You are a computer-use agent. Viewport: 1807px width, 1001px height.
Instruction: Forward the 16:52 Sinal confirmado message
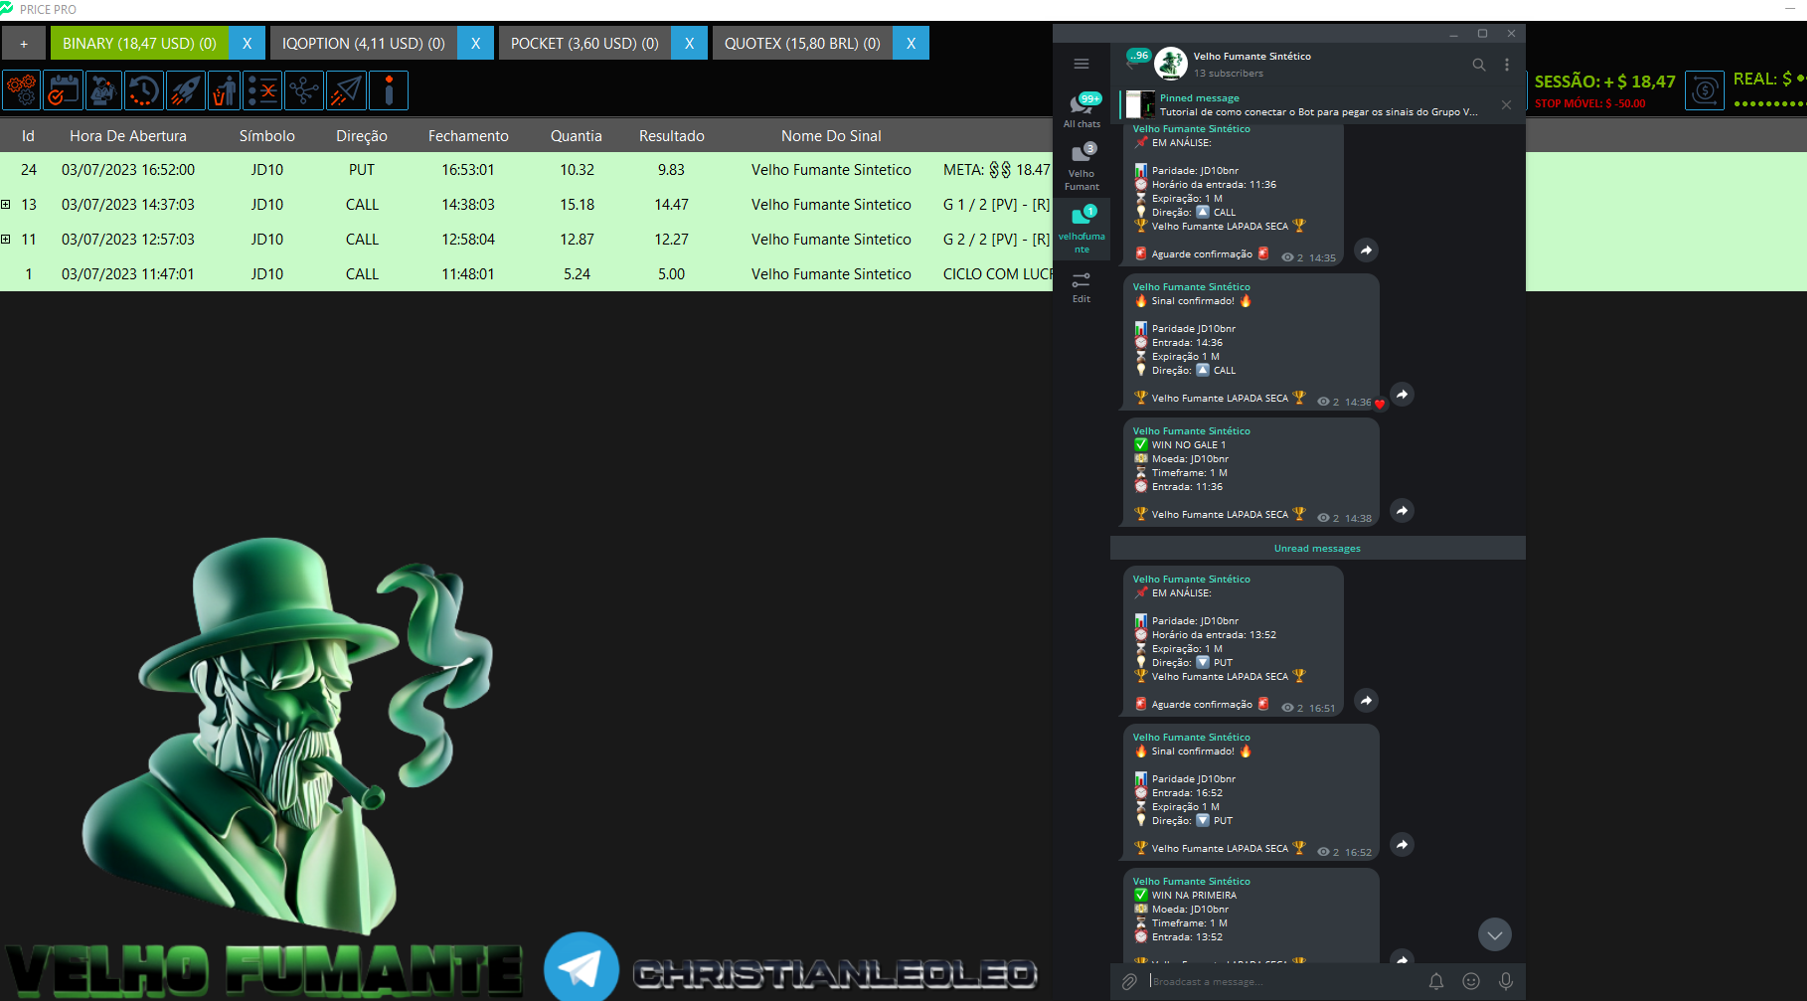(x=1402, y=845)
